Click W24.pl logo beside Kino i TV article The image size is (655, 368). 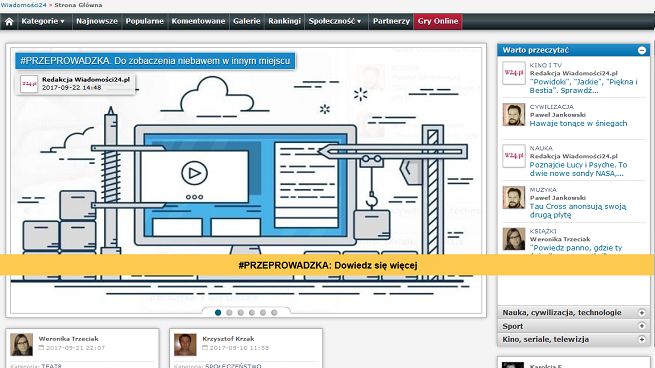pyautogui.click(x=513, y=73)
